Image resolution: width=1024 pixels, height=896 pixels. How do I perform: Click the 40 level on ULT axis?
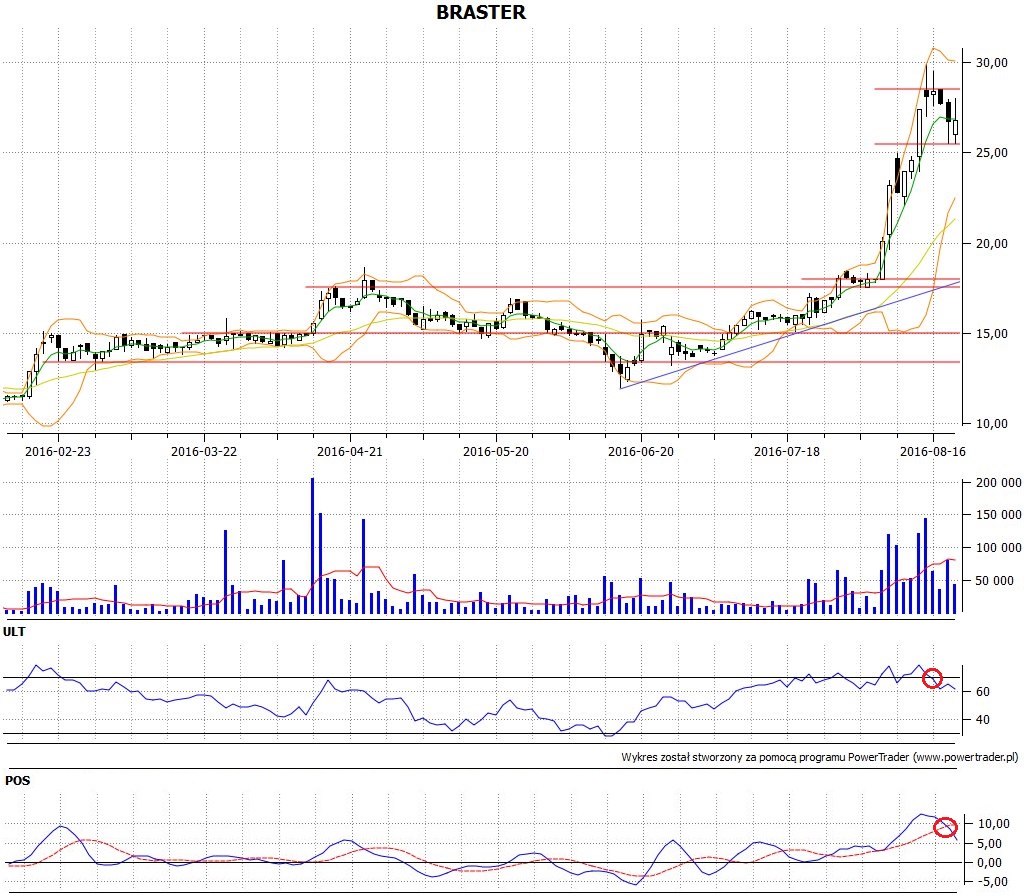(982, 720)
